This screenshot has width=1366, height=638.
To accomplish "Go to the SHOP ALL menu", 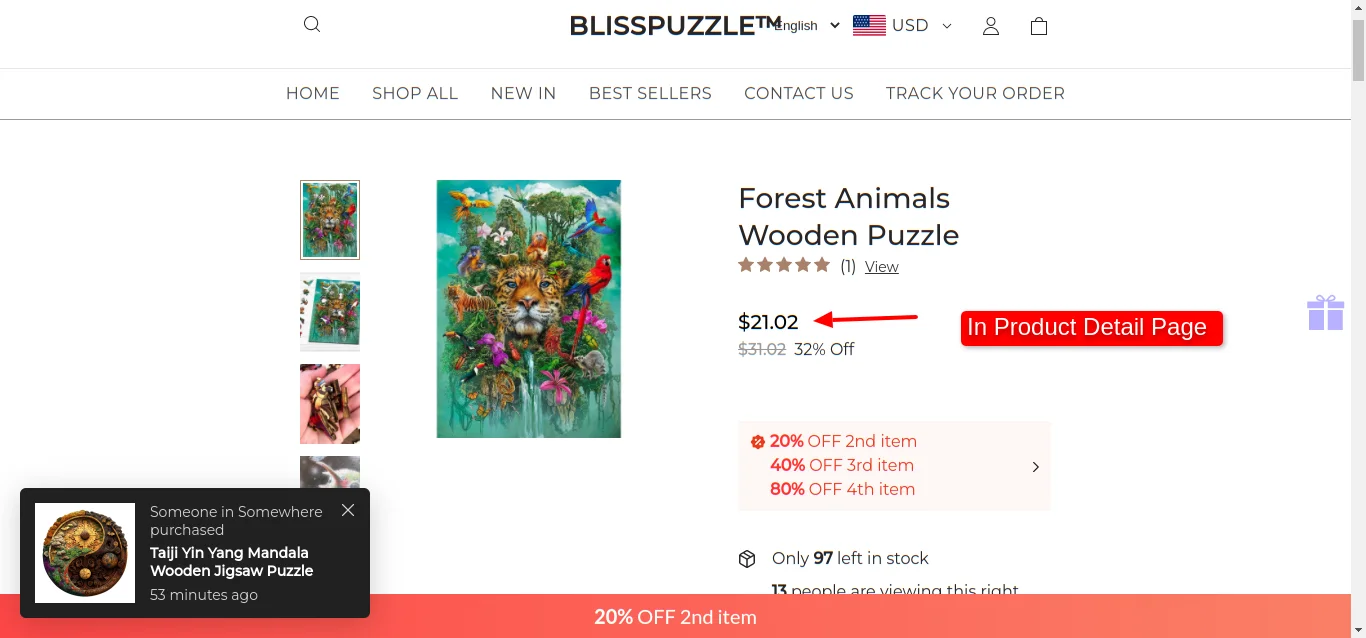I will coord(415,93).
